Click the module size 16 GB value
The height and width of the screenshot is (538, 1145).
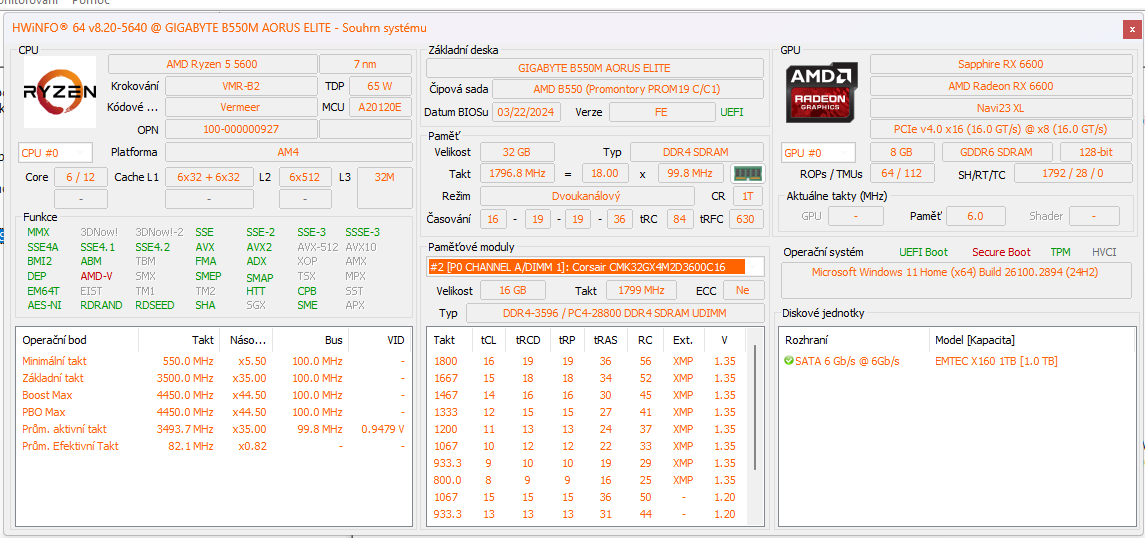tap(512, 291)
